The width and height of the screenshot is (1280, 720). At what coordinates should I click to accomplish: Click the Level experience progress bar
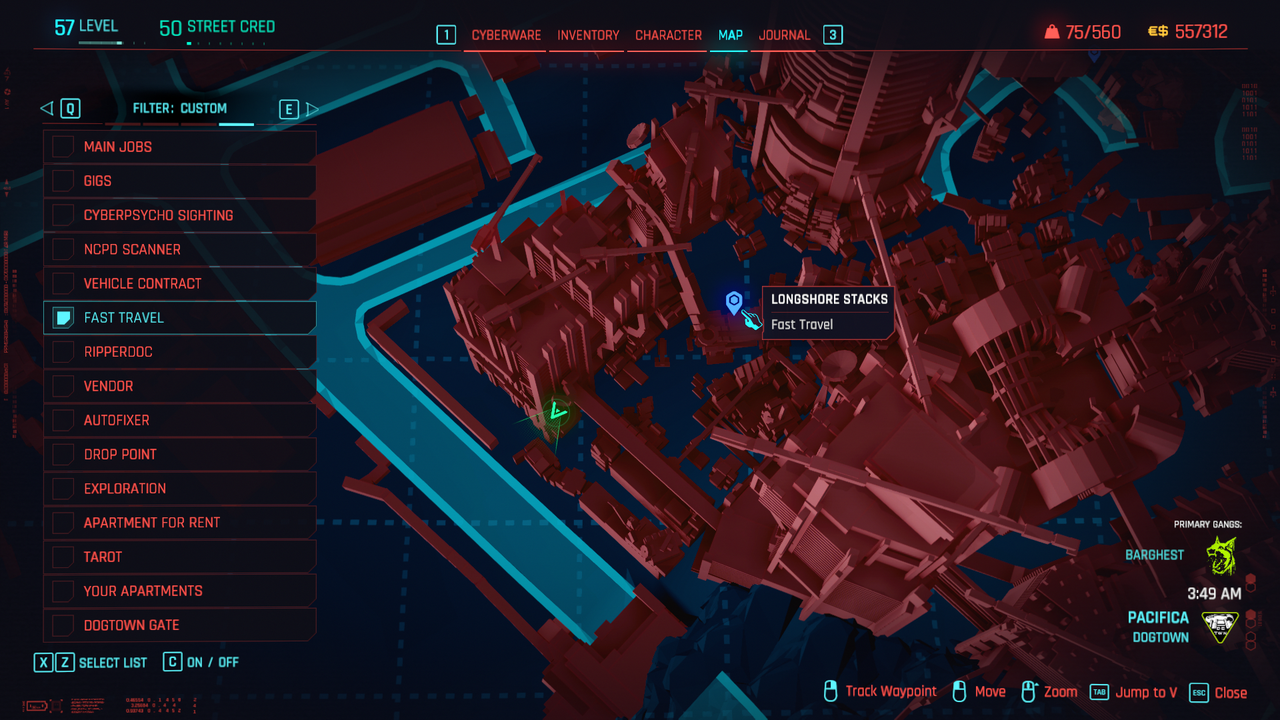click(x=88, y=43)
